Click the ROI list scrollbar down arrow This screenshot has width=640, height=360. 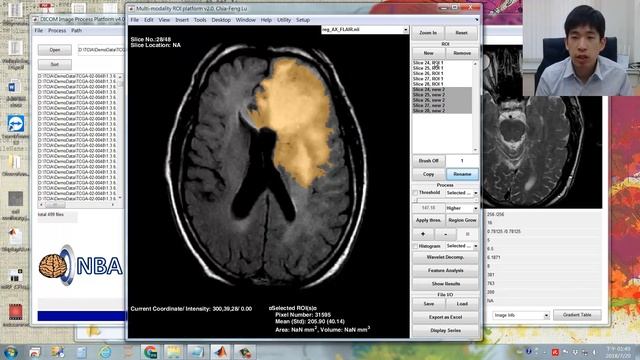click(475, 150)
